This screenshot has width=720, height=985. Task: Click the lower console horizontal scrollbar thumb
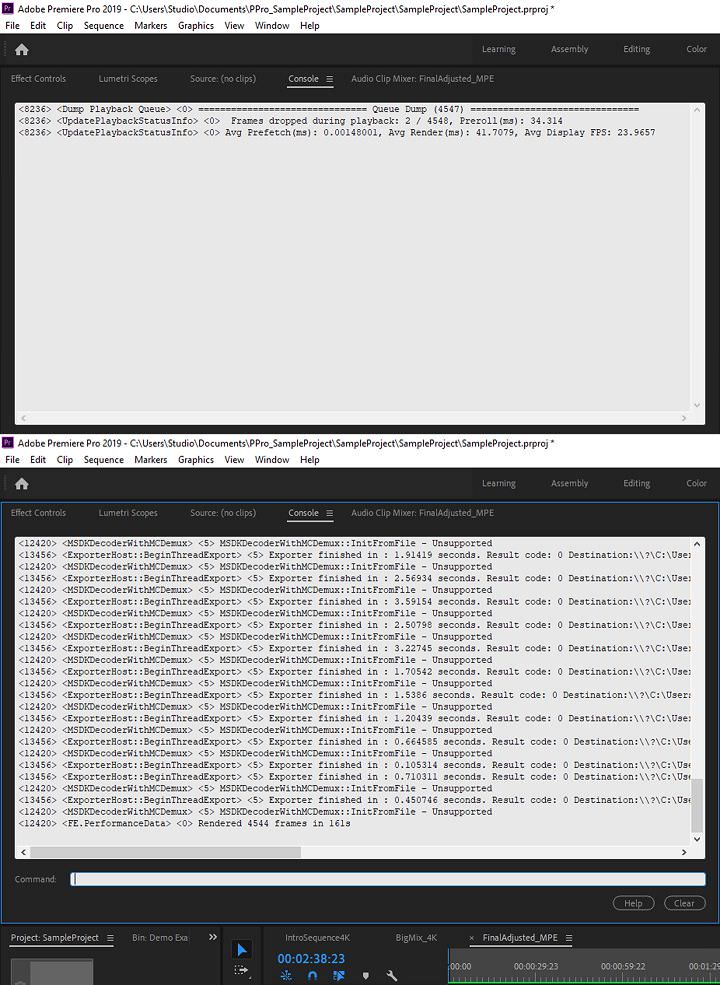[x=165, y=852]
